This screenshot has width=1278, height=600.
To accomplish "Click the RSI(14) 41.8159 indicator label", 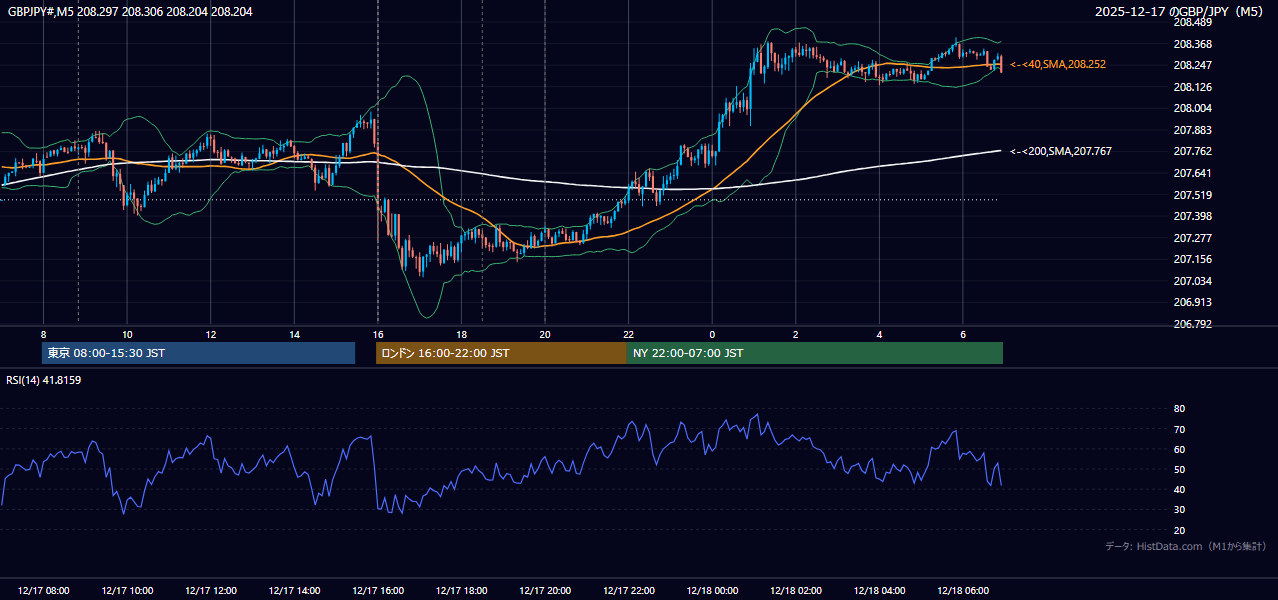I will [x=44, y=380].
